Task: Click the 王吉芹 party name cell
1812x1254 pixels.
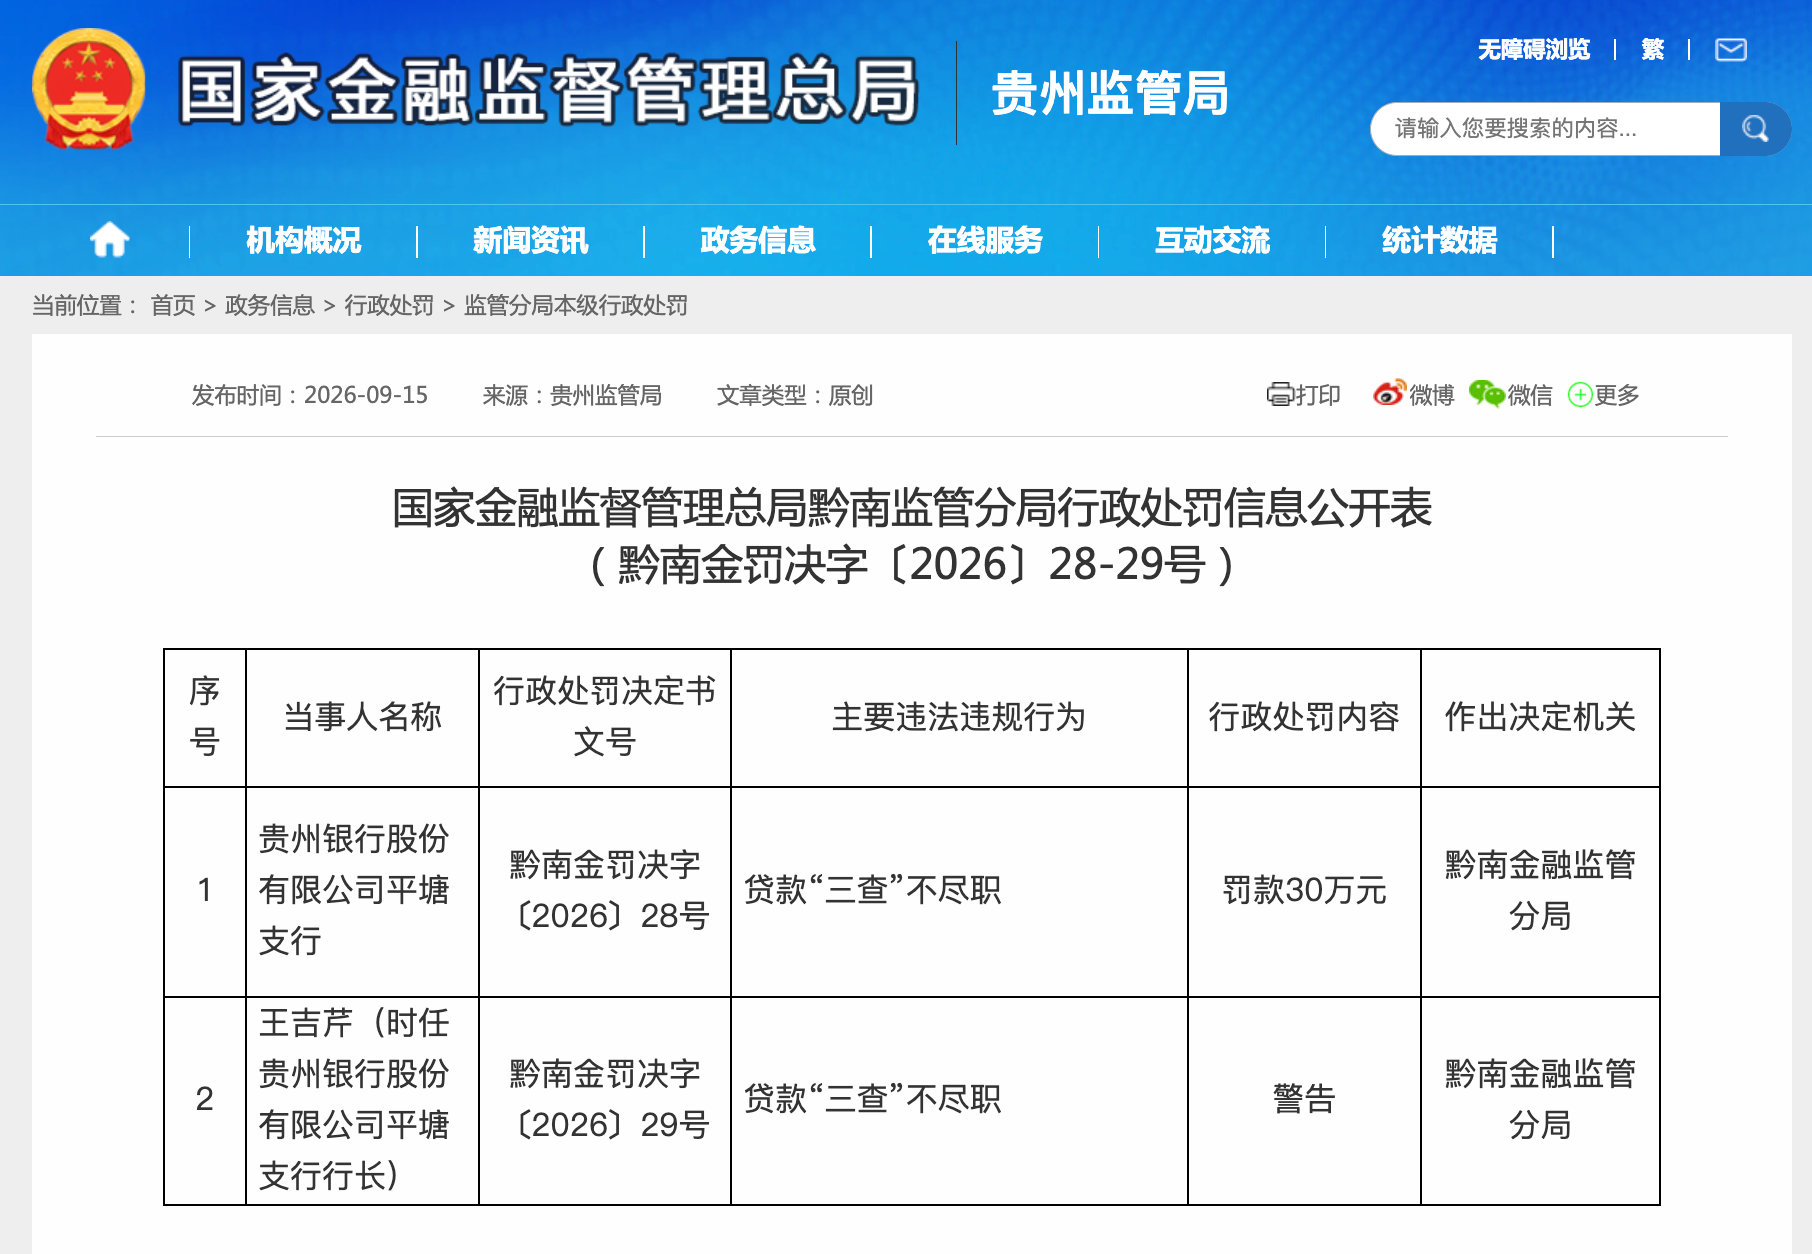Action: [362, 1099]
